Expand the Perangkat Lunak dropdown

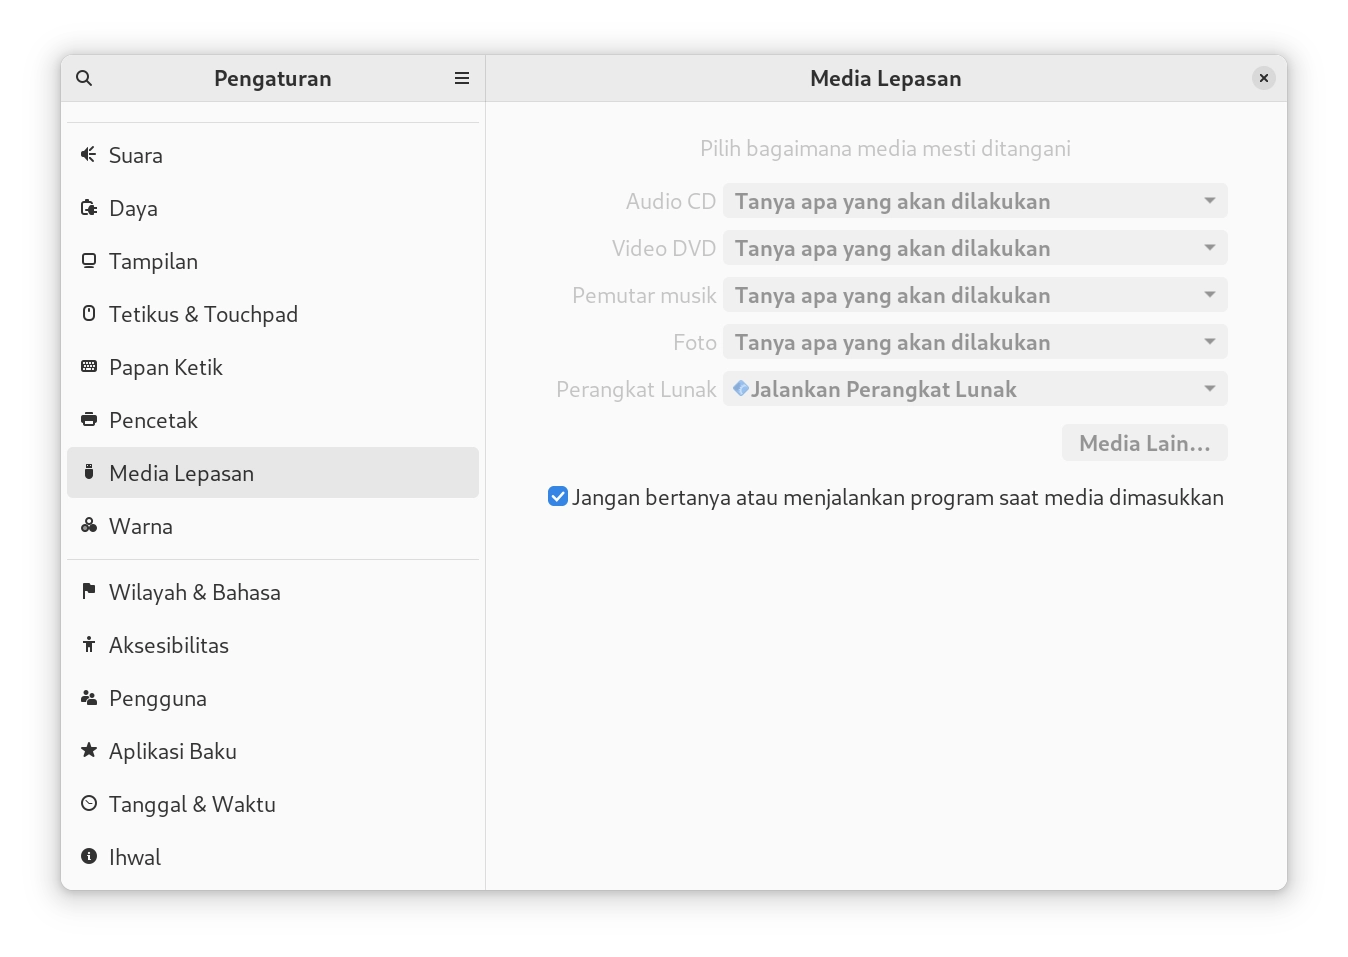(975, 389)
